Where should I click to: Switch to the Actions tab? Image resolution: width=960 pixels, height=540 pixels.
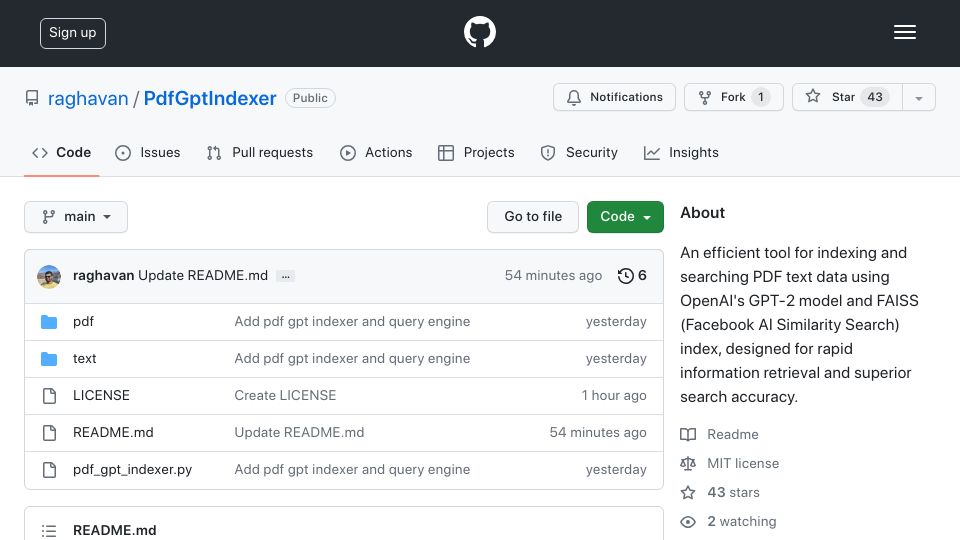click(x=376, y=152)
